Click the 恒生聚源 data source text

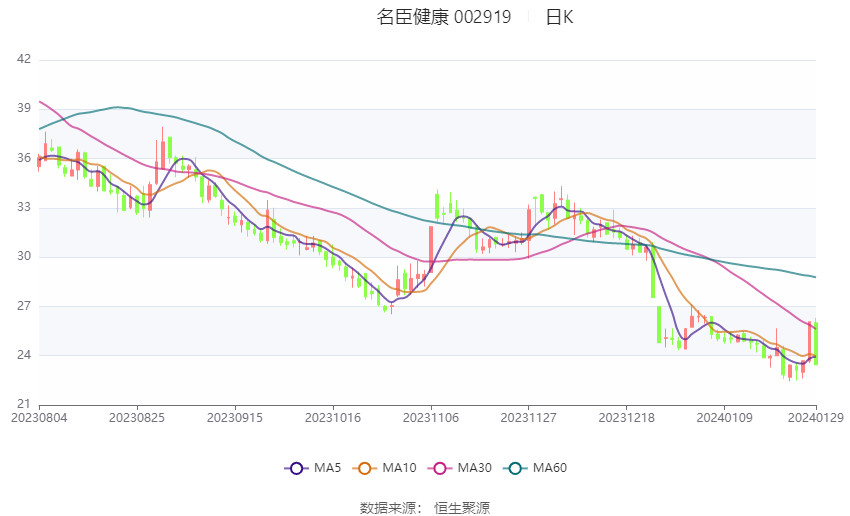[x=462, y=508]
